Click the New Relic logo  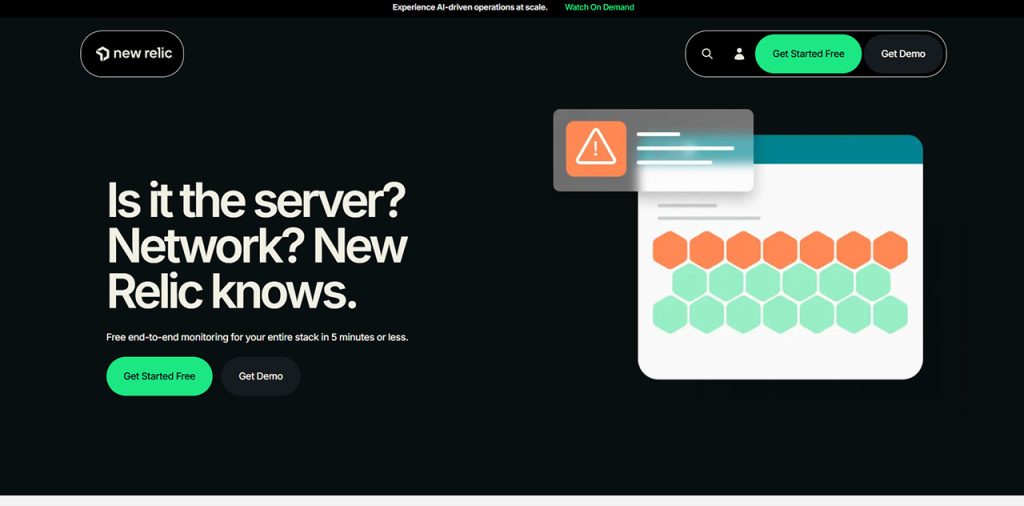[133, 54]
